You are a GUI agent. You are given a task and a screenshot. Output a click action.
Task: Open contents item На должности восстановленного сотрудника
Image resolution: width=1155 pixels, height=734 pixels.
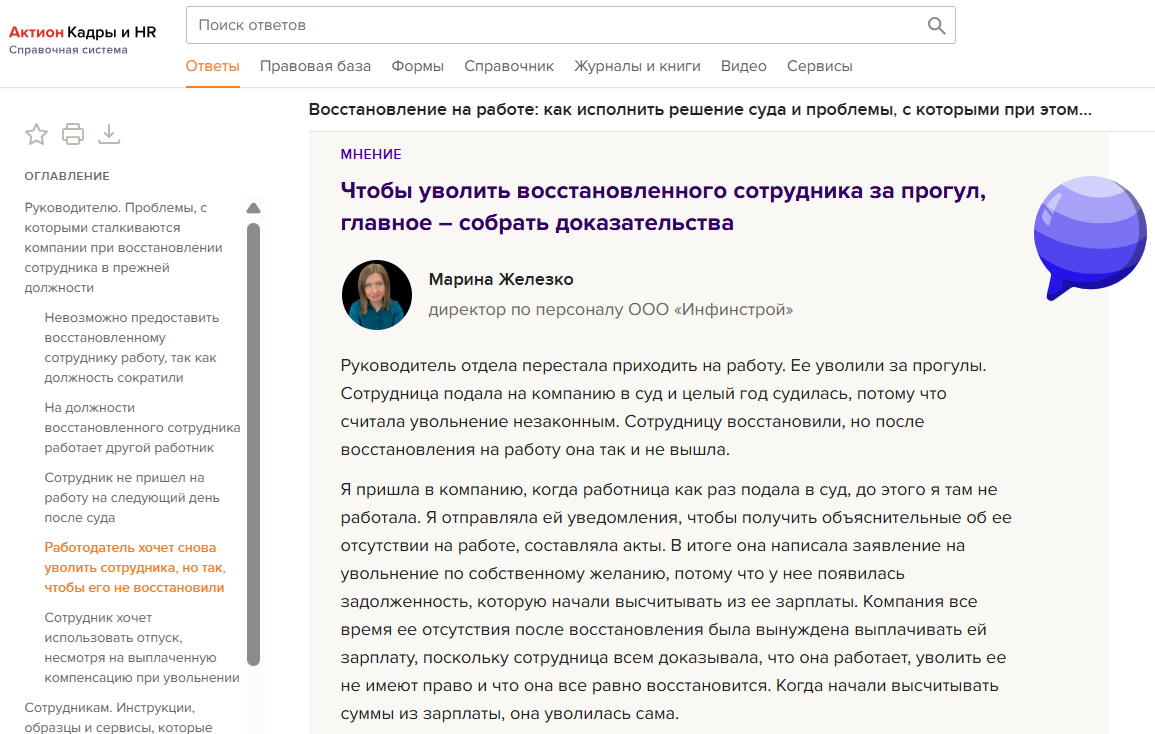142,427
